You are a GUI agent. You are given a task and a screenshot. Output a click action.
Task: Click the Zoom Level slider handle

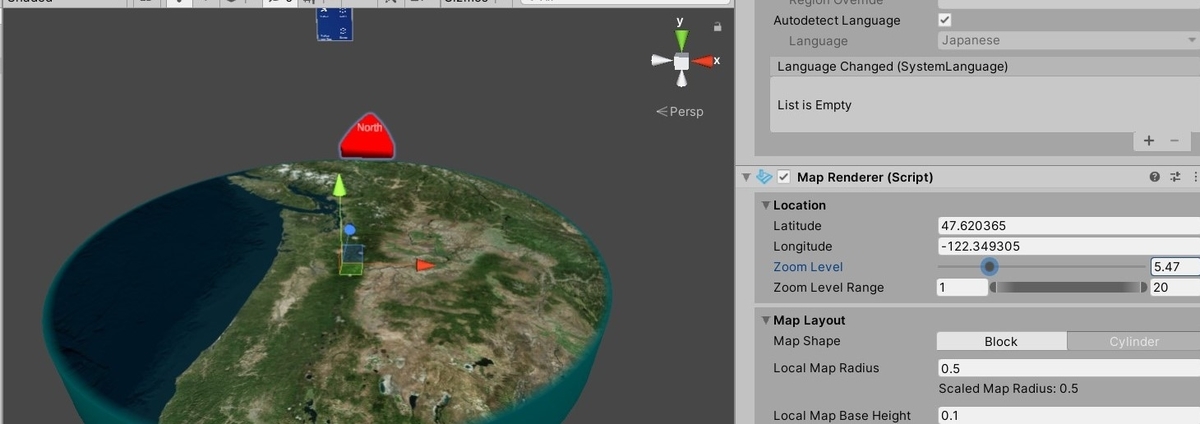pos(989,266)
